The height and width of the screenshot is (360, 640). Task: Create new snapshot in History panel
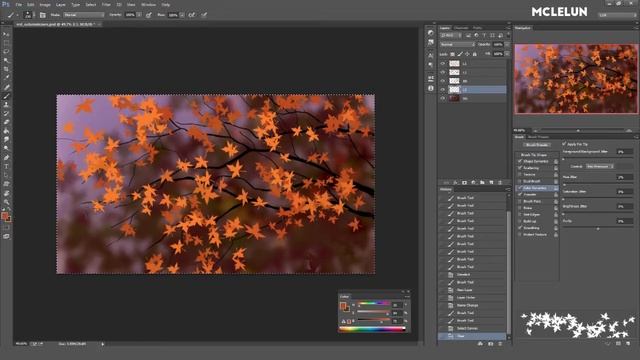click(491, 344)
